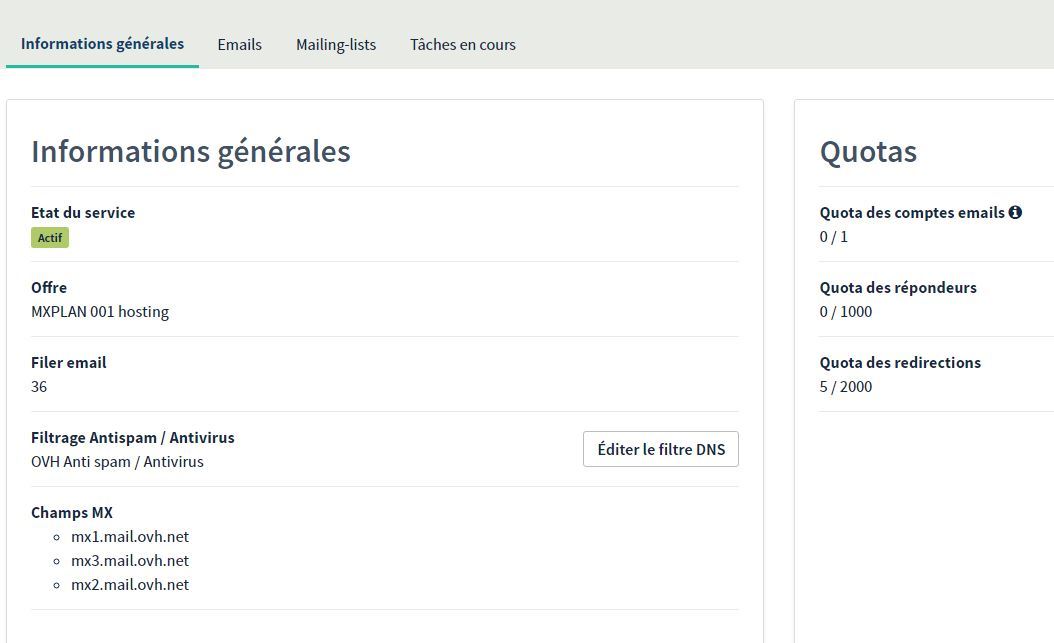Click the mx1.mail.ovh.net MX entry
The width and height of the screenshot is (1054, 643).
click(x=129, y=537)
